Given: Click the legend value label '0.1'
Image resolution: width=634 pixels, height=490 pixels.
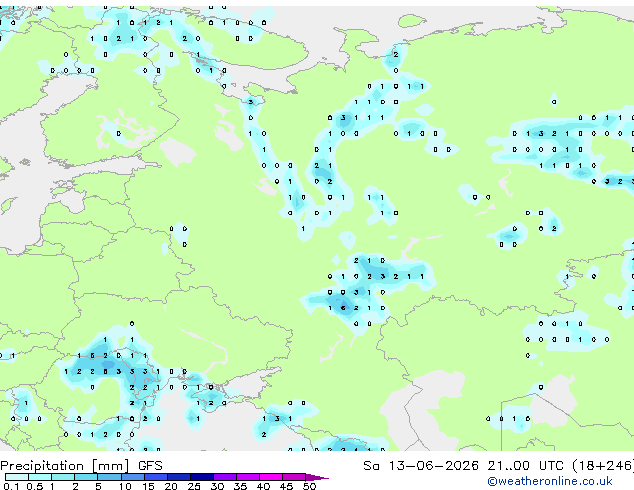Looking at the screenshot, I should (11, 486).
